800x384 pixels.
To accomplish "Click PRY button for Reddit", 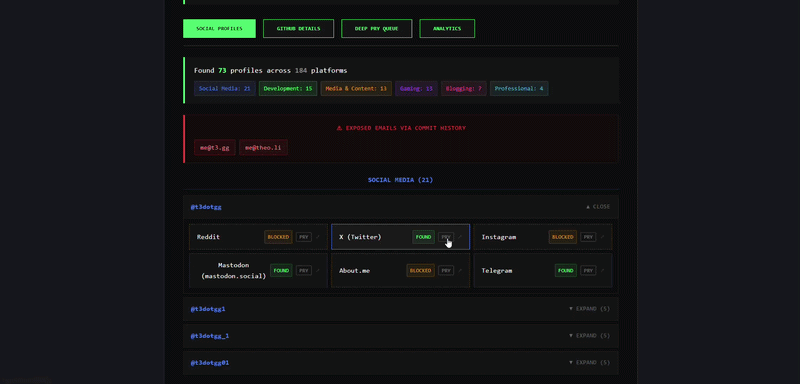I will [304, 237].
